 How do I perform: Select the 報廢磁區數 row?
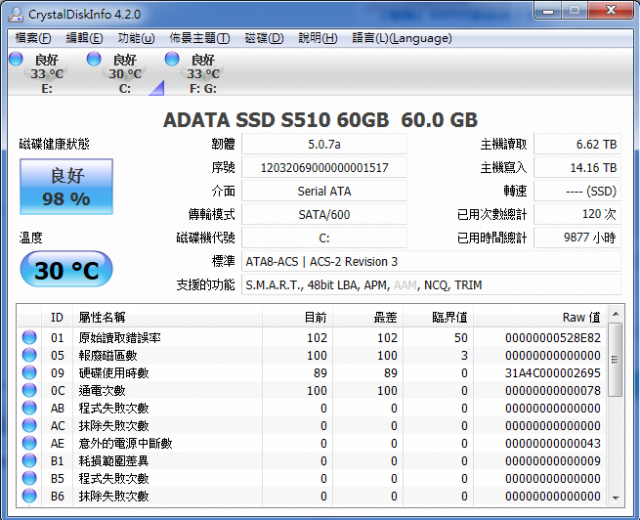coord(312,355)
